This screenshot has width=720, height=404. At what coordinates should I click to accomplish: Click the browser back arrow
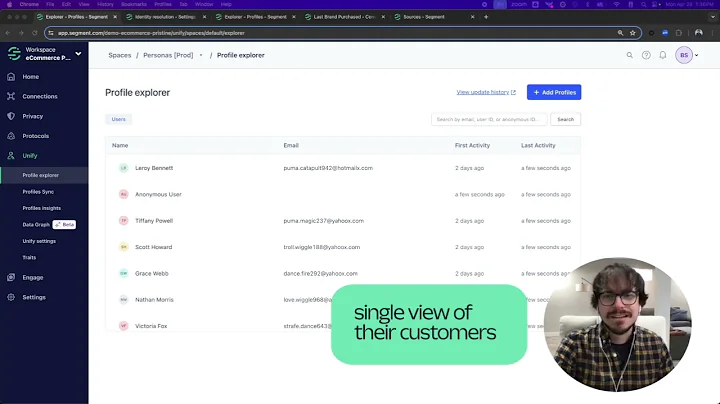8,33
